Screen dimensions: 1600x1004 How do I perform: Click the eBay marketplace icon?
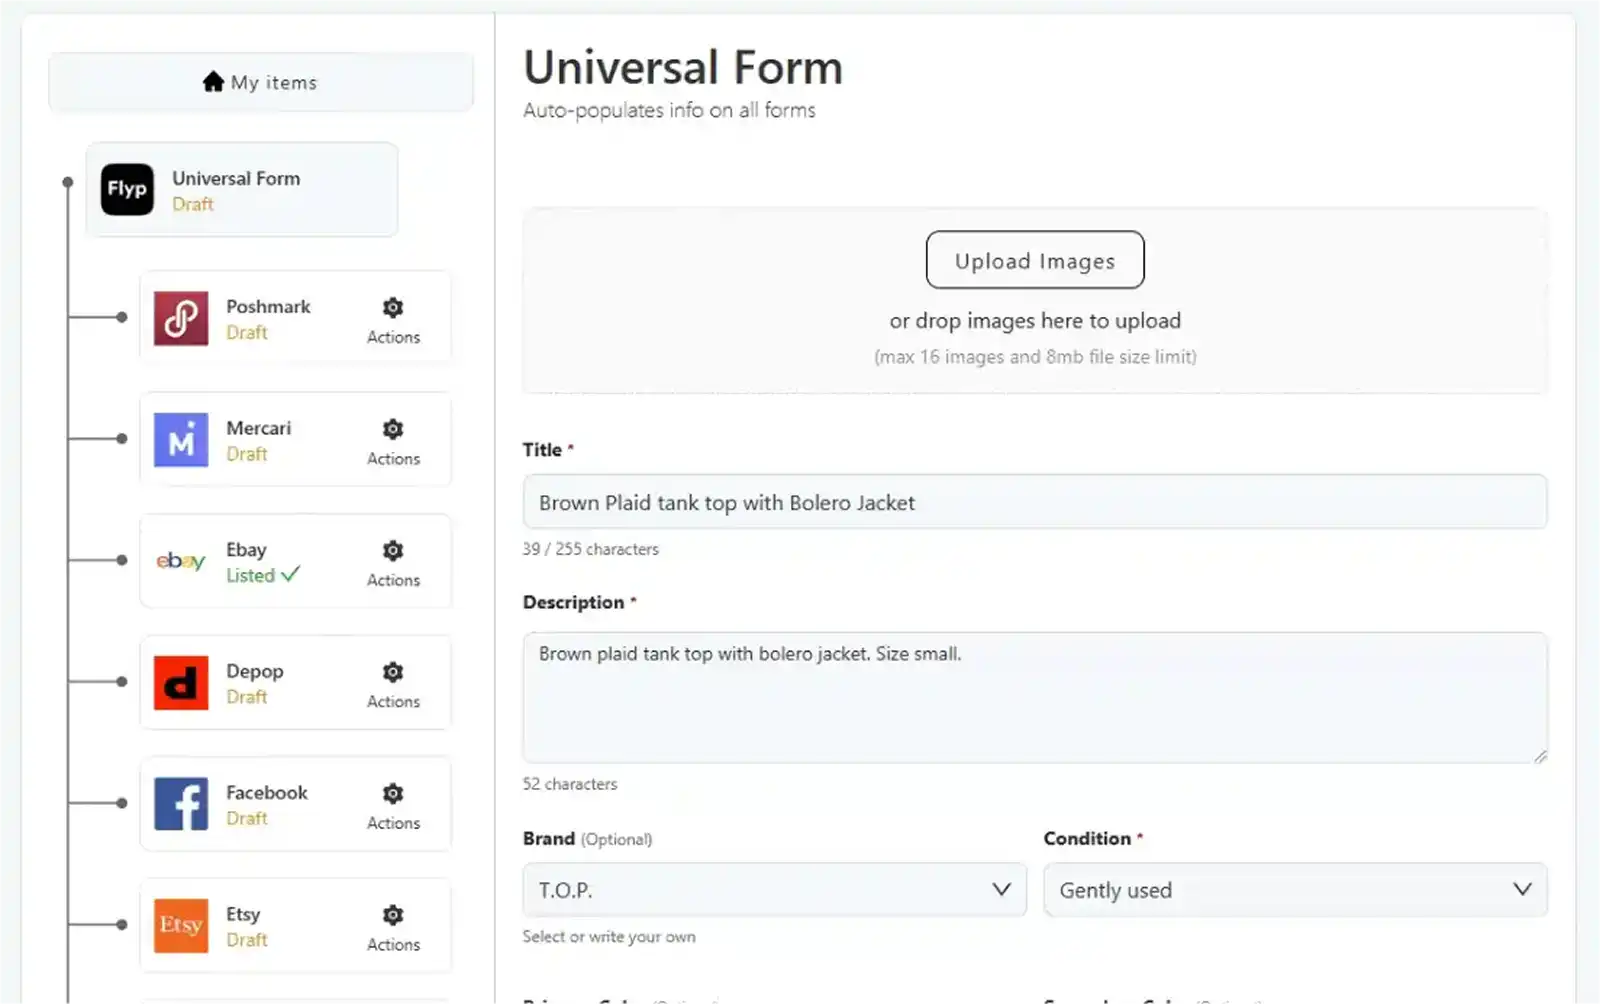180,562
